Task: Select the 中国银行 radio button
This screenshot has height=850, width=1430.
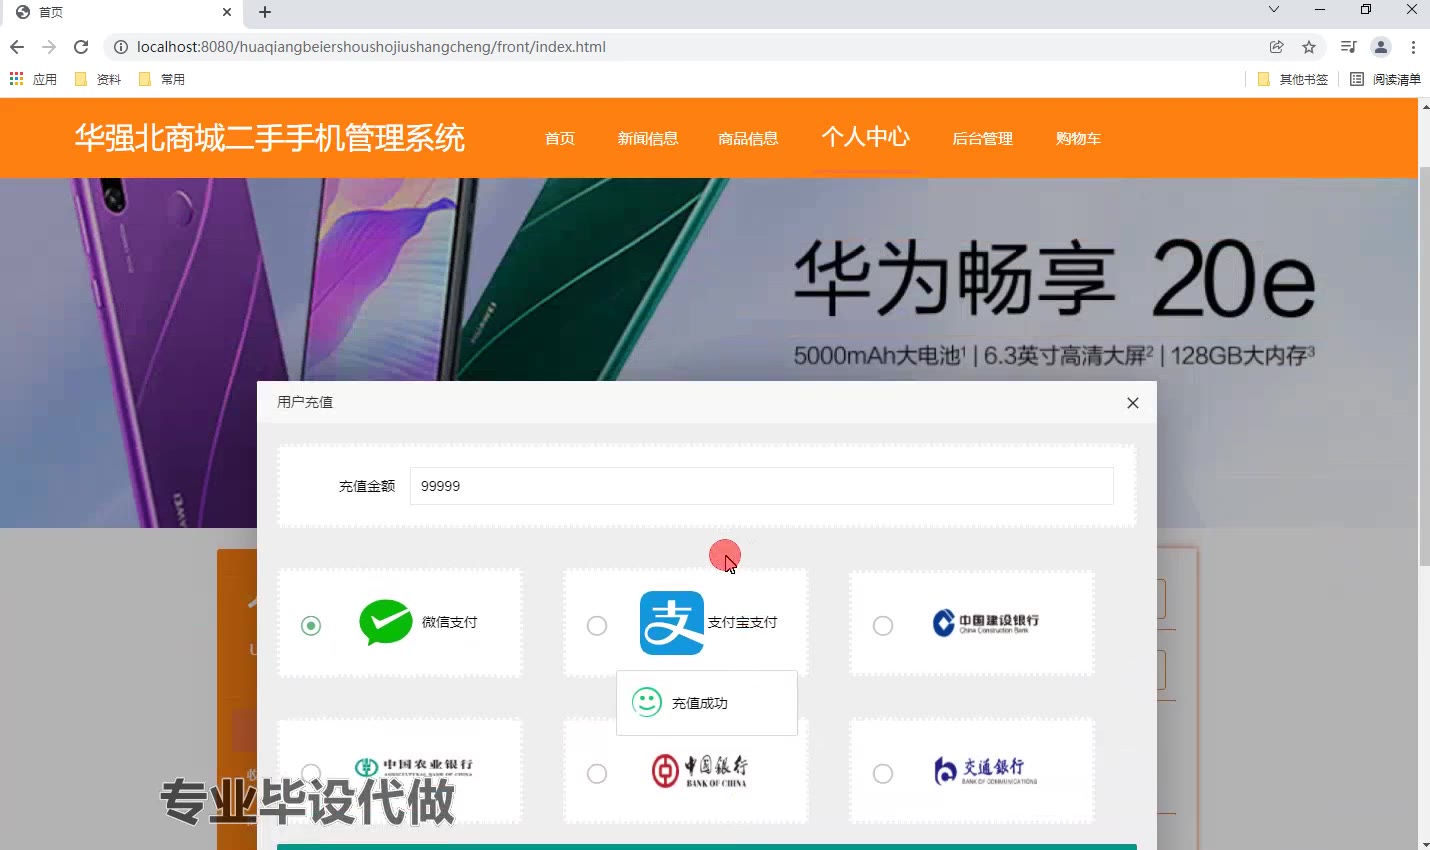Action: click(x=597, y=773)
